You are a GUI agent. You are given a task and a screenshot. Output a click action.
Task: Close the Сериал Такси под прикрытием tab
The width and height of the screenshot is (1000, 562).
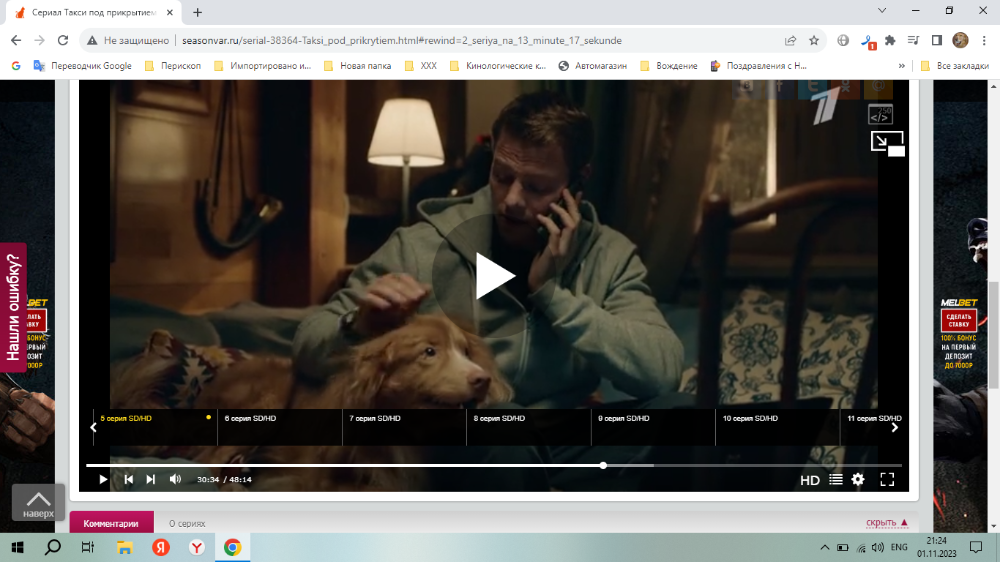click(x=170, y=12)
